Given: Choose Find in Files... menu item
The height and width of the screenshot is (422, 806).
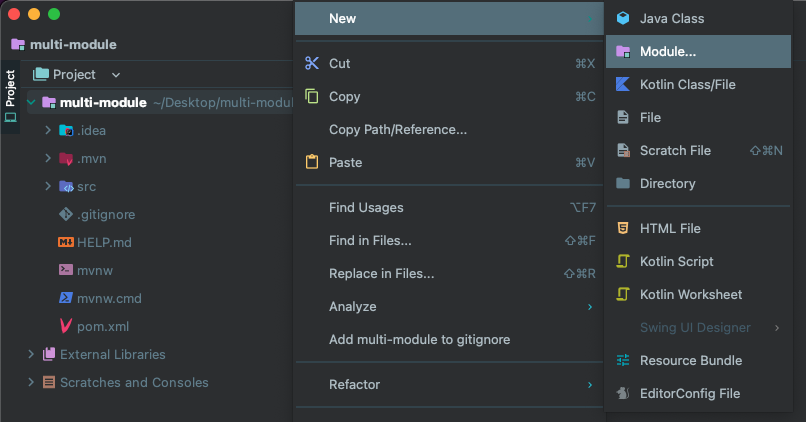Looking at the screenshot, I should pos(449,241).
